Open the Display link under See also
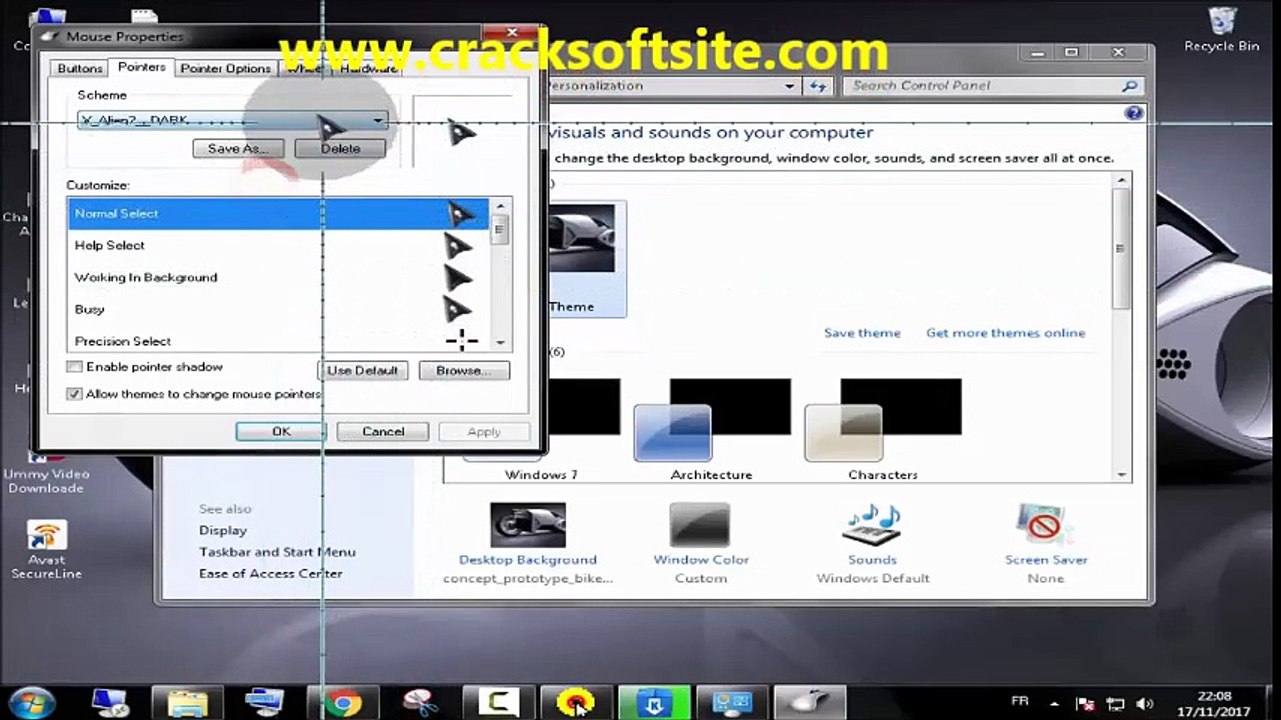 coord(222,530)
